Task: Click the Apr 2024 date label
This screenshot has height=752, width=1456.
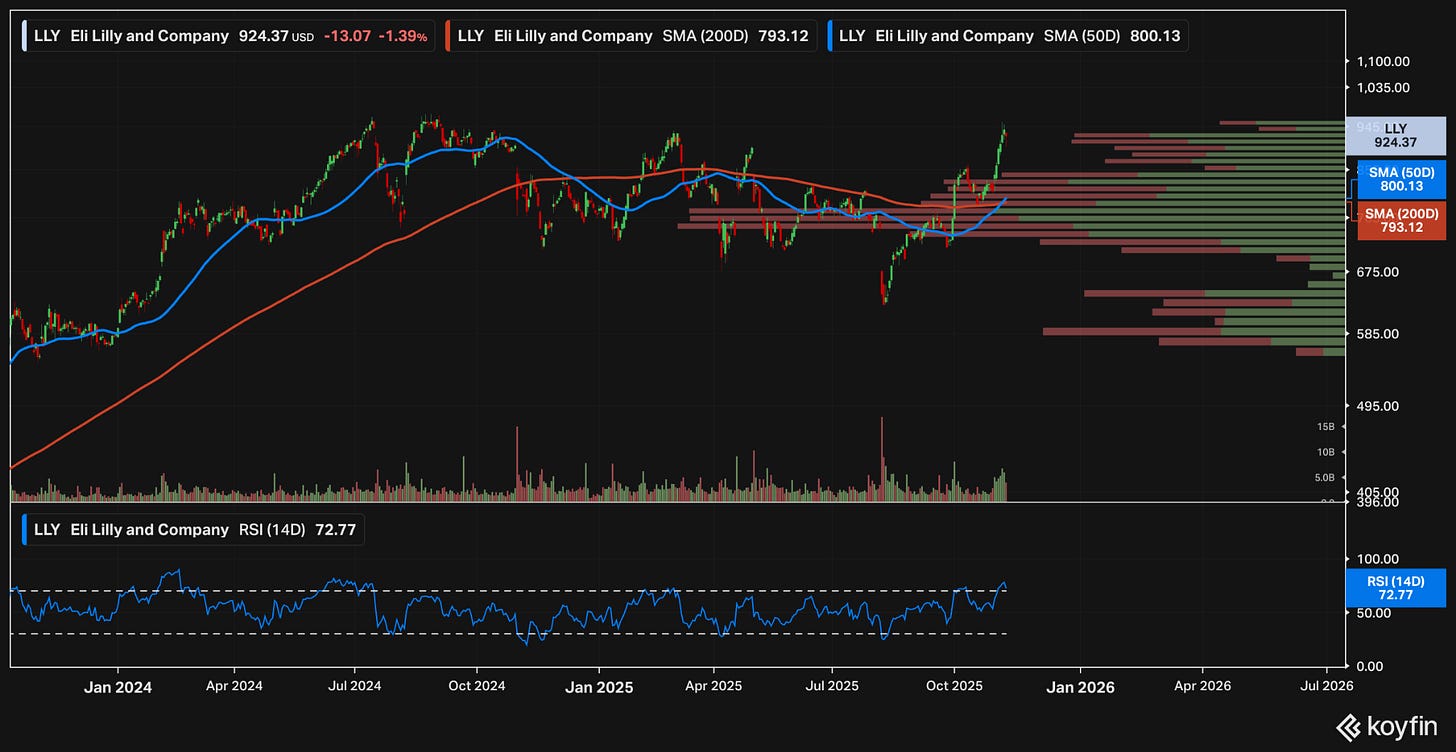Action: [x=234, y=688]
